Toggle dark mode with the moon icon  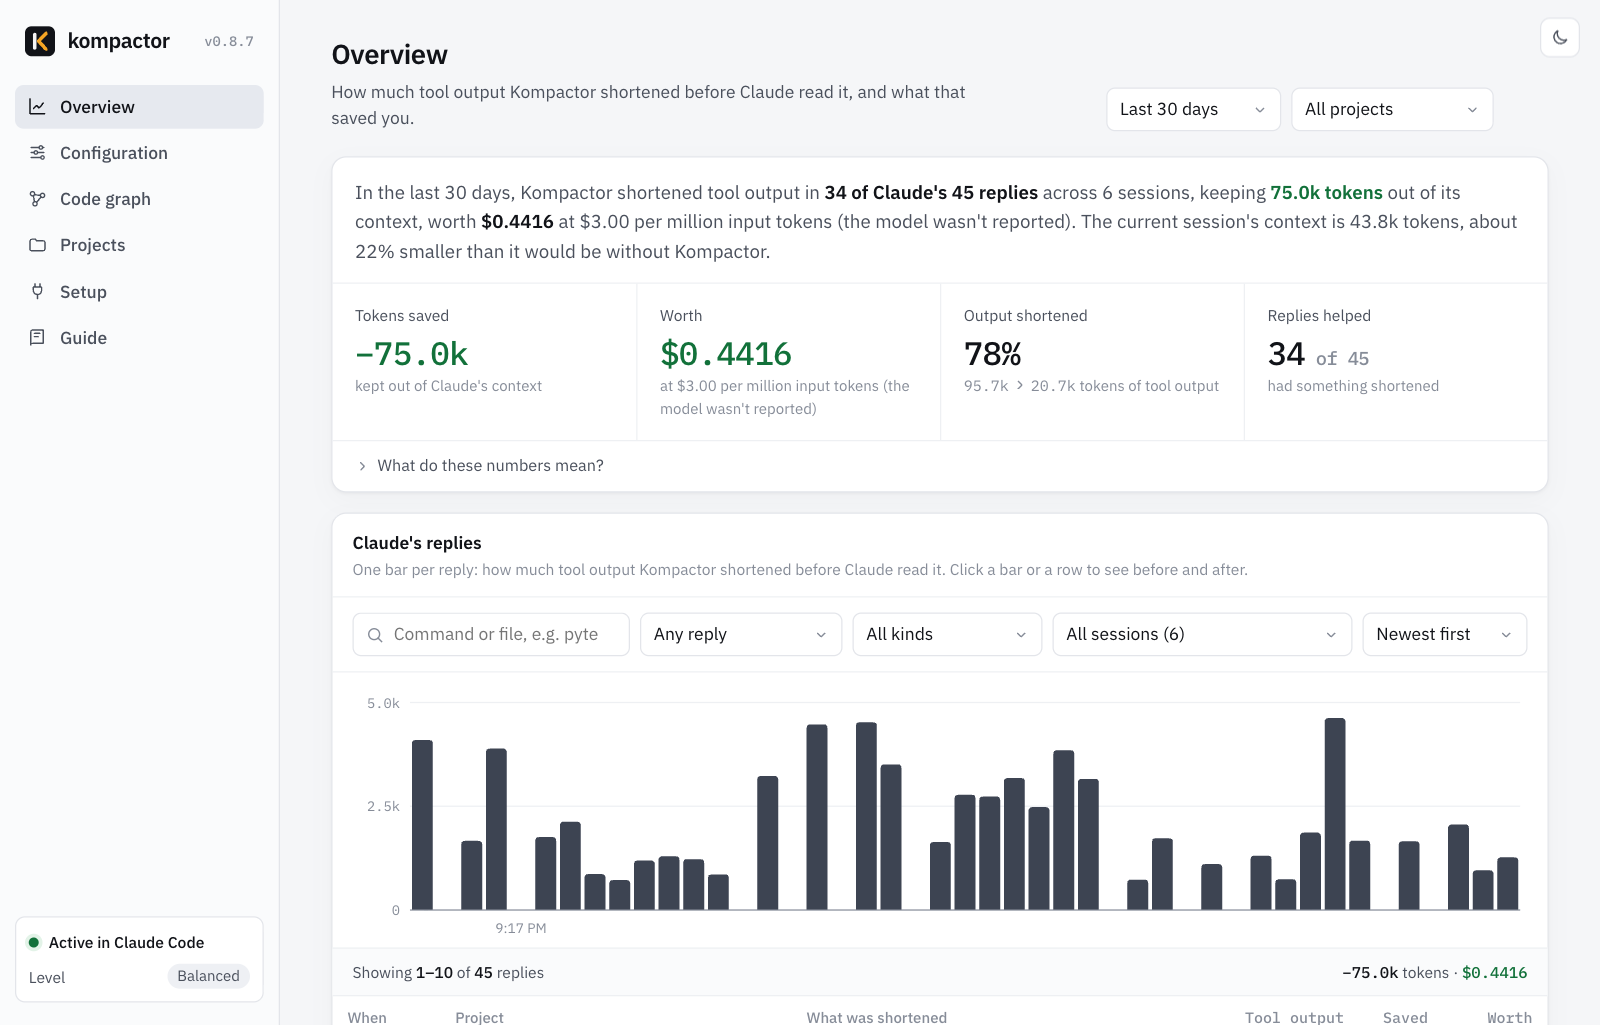click(1560, 38)
